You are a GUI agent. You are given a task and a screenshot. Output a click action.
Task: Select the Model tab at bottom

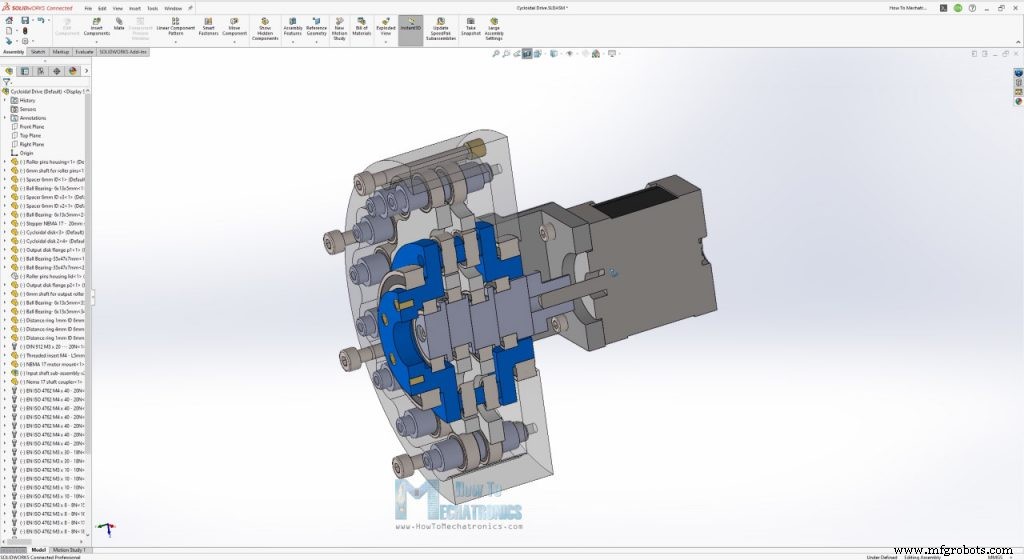pos(39,550)
